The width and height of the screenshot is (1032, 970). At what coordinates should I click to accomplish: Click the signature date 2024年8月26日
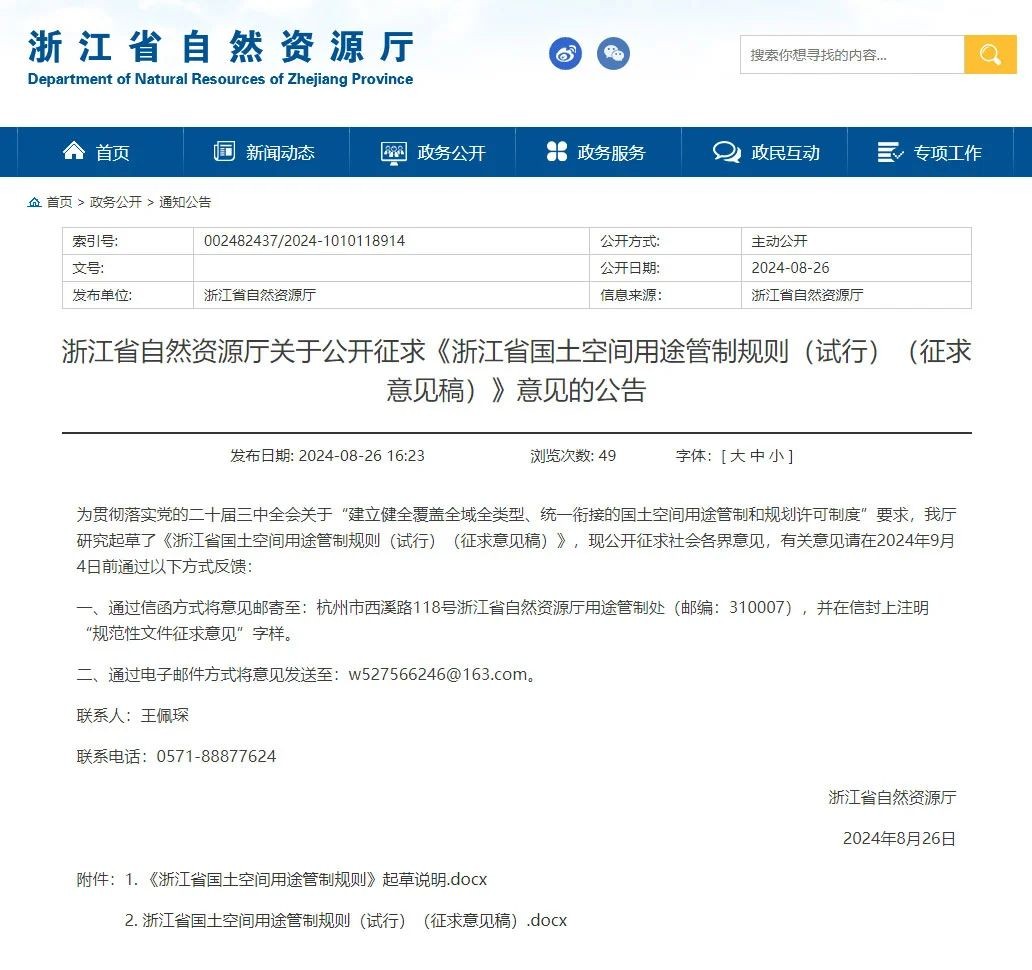(x=899, y=839)
